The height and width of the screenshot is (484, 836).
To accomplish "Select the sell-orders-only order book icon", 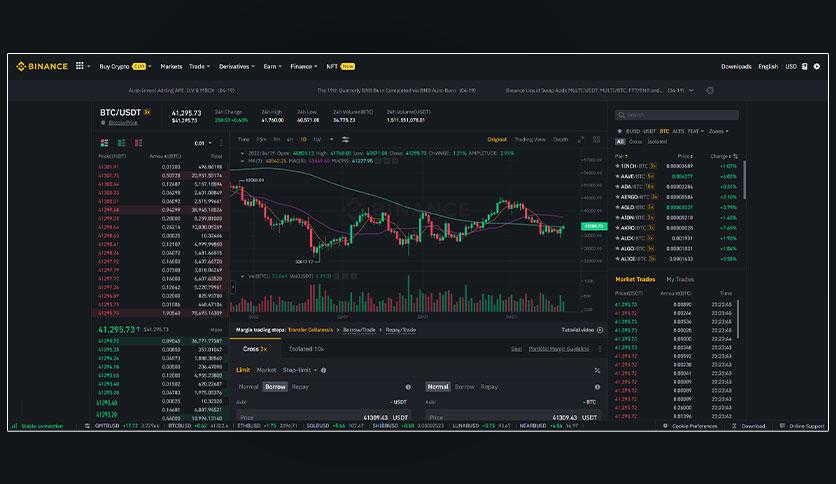I will coord(139,143).
